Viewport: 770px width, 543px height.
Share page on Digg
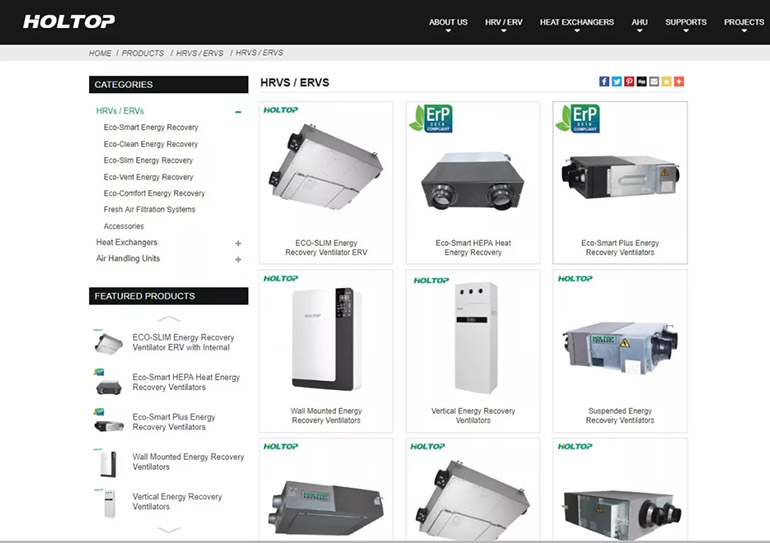point(641,81)
